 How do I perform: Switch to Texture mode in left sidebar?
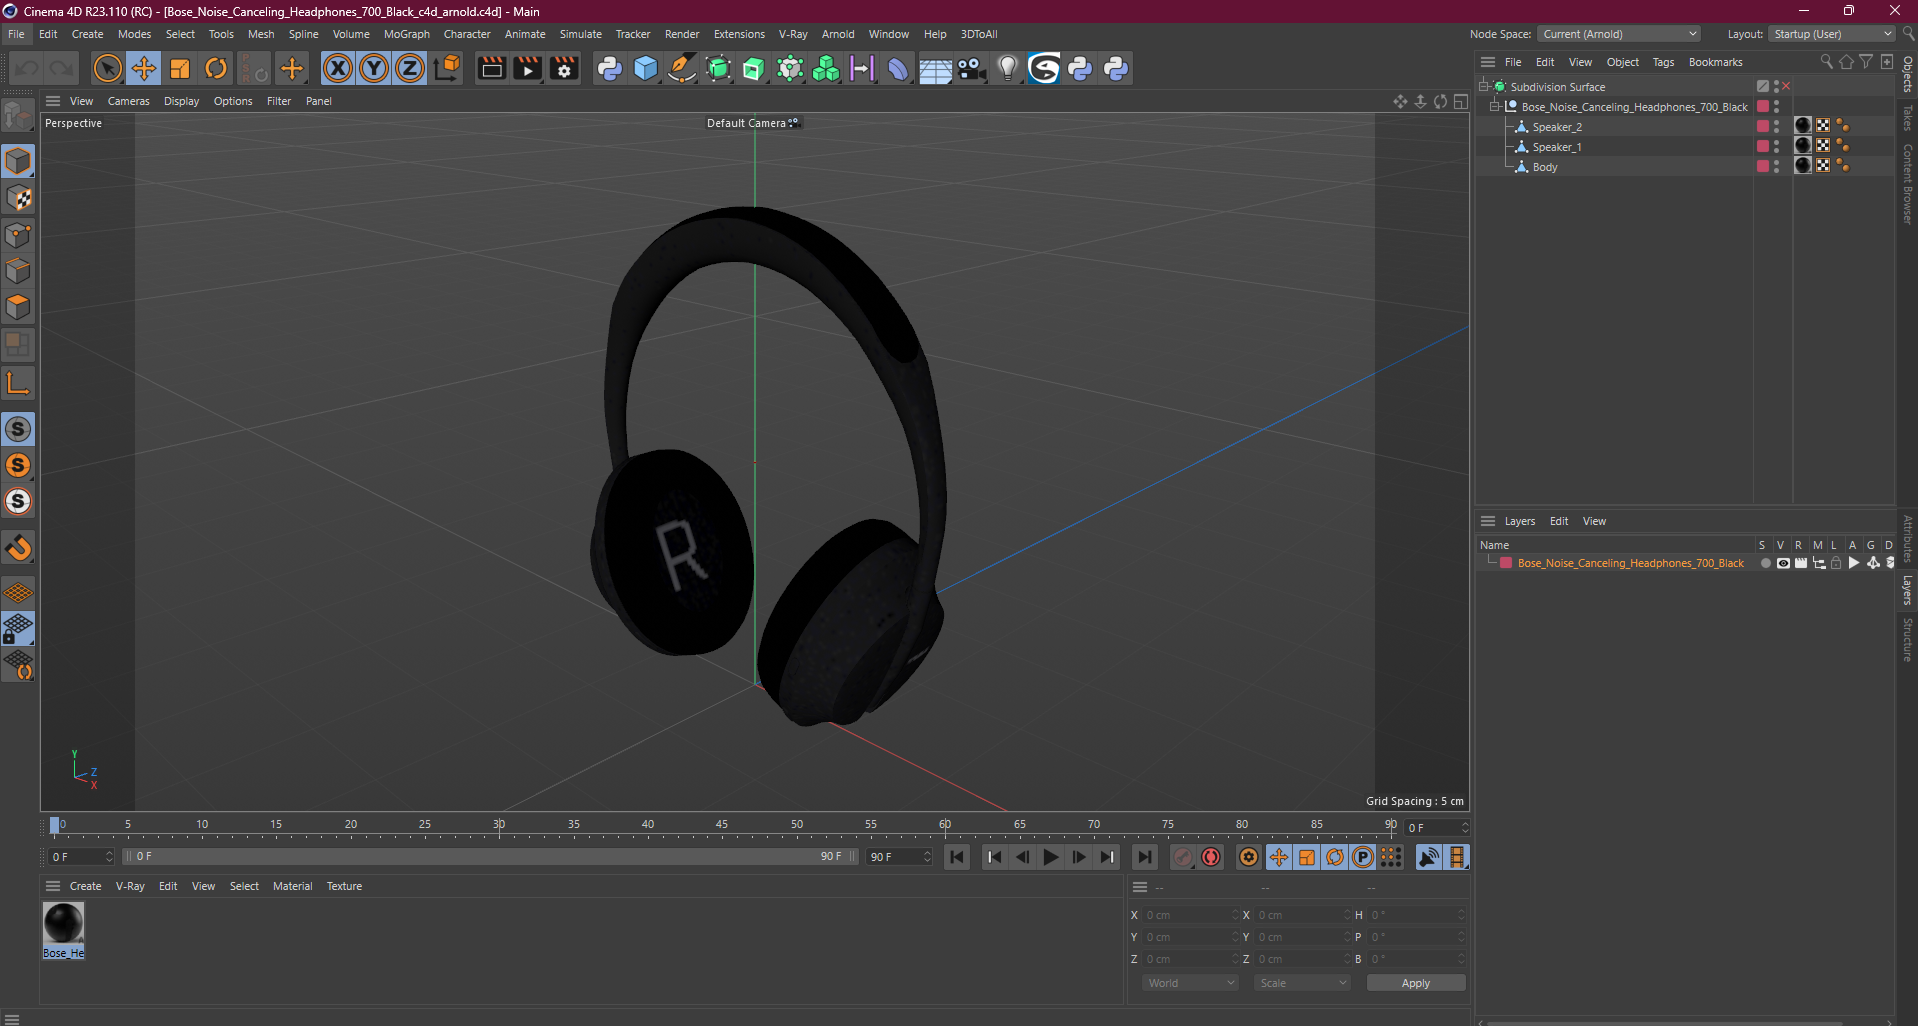(x=18, y=198)
